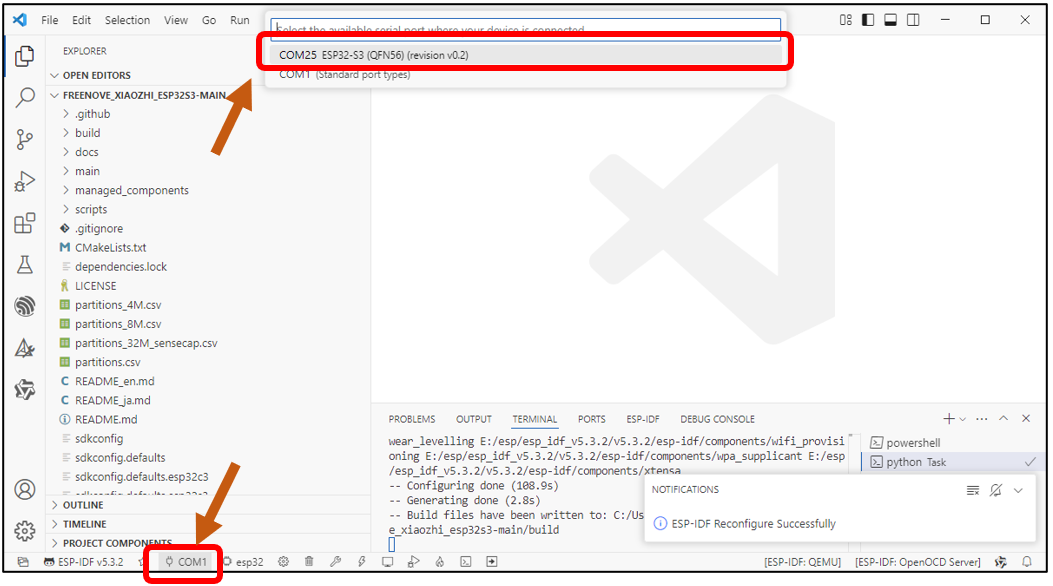The image size is (1053, 586).
Task: Switch to the PORTS tab
Action: [x=592, y=419]
